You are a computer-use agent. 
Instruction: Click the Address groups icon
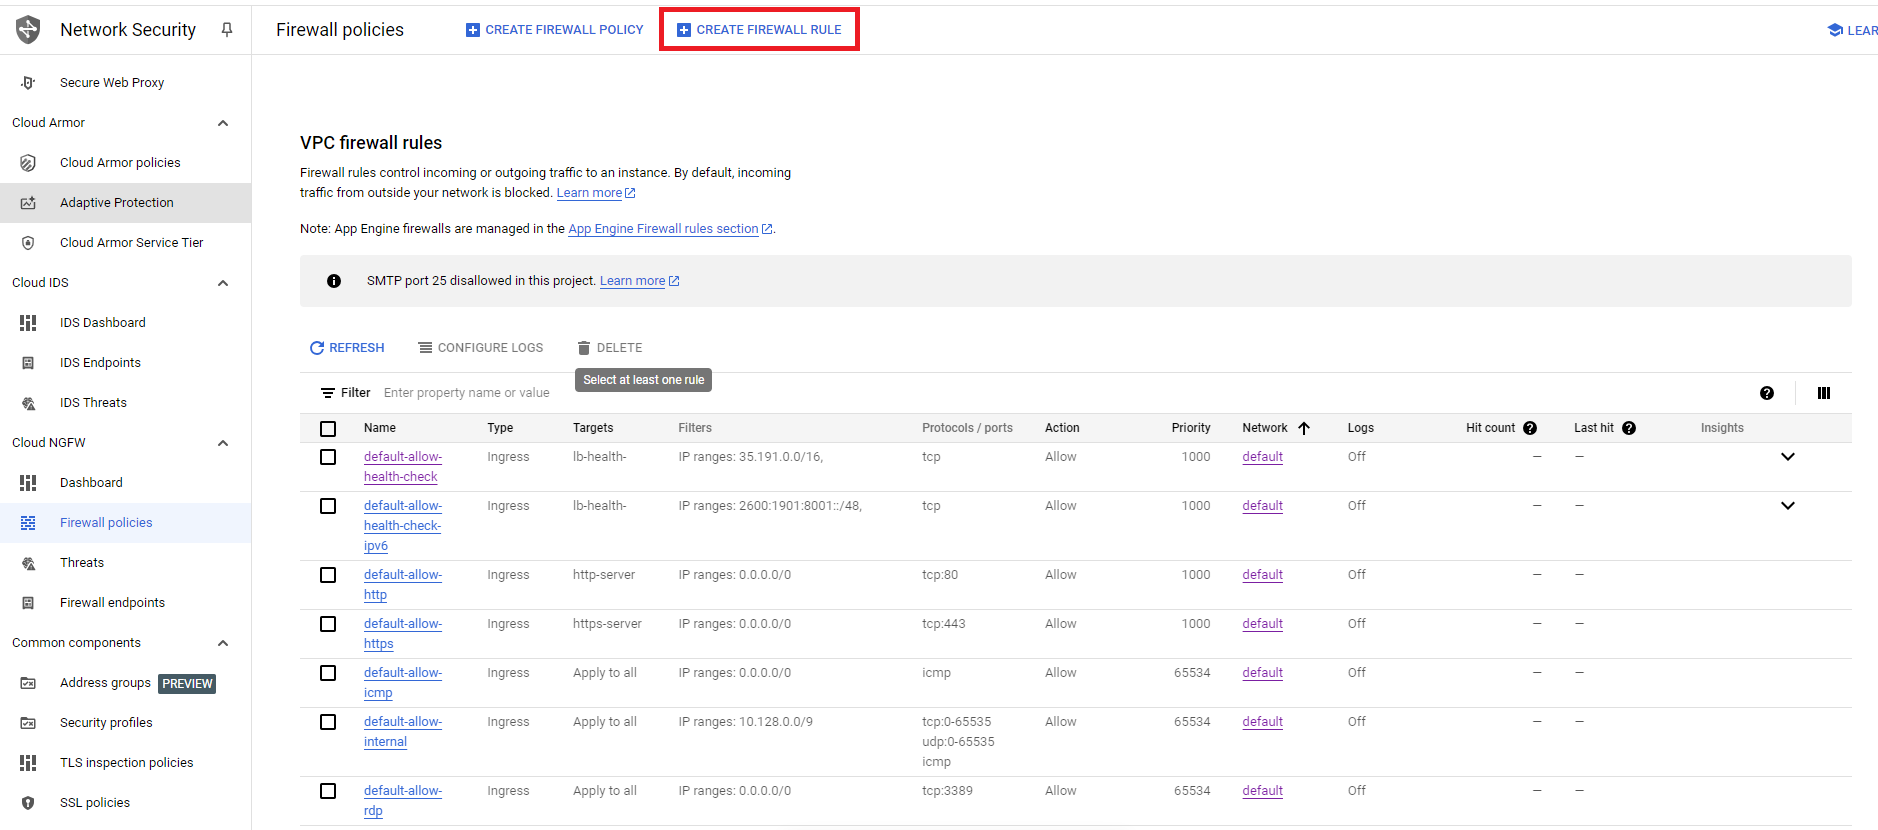click(x=28, y=683)
